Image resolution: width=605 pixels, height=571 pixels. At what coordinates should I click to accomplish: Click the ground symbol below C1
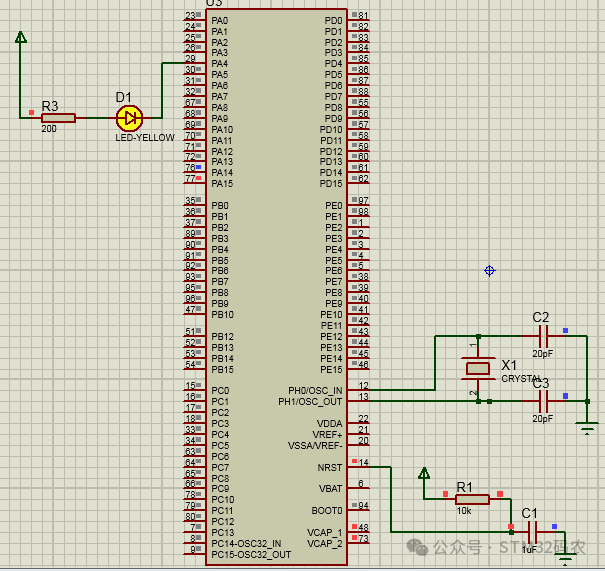pyautogui.click(x=565, y=559)
